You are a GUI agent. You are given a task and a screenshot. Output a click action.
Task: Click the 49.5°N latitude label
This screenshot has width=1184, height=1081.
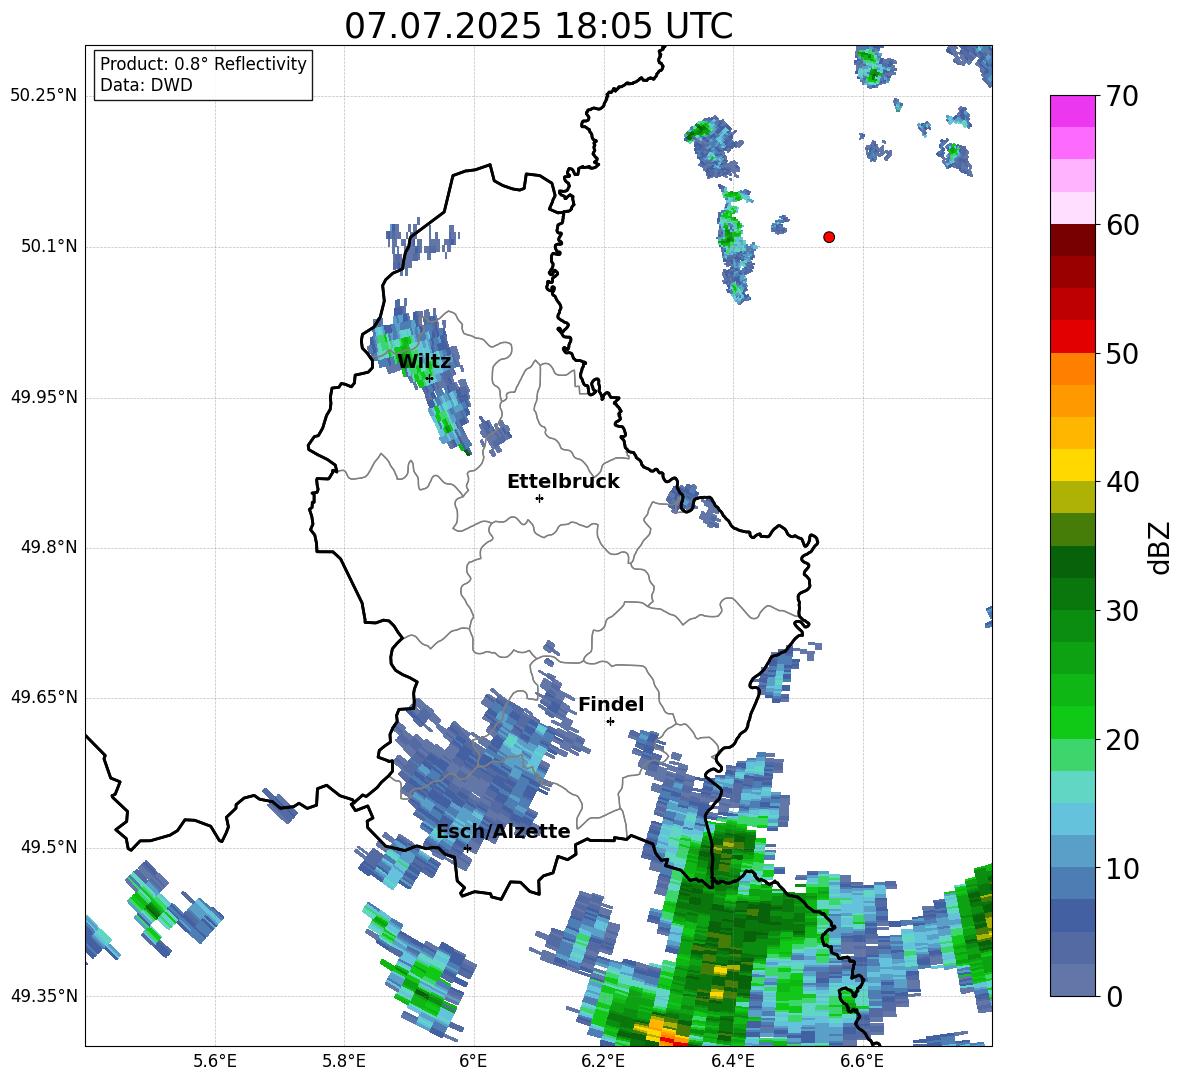pyautogui.click(x=49, y=847)
